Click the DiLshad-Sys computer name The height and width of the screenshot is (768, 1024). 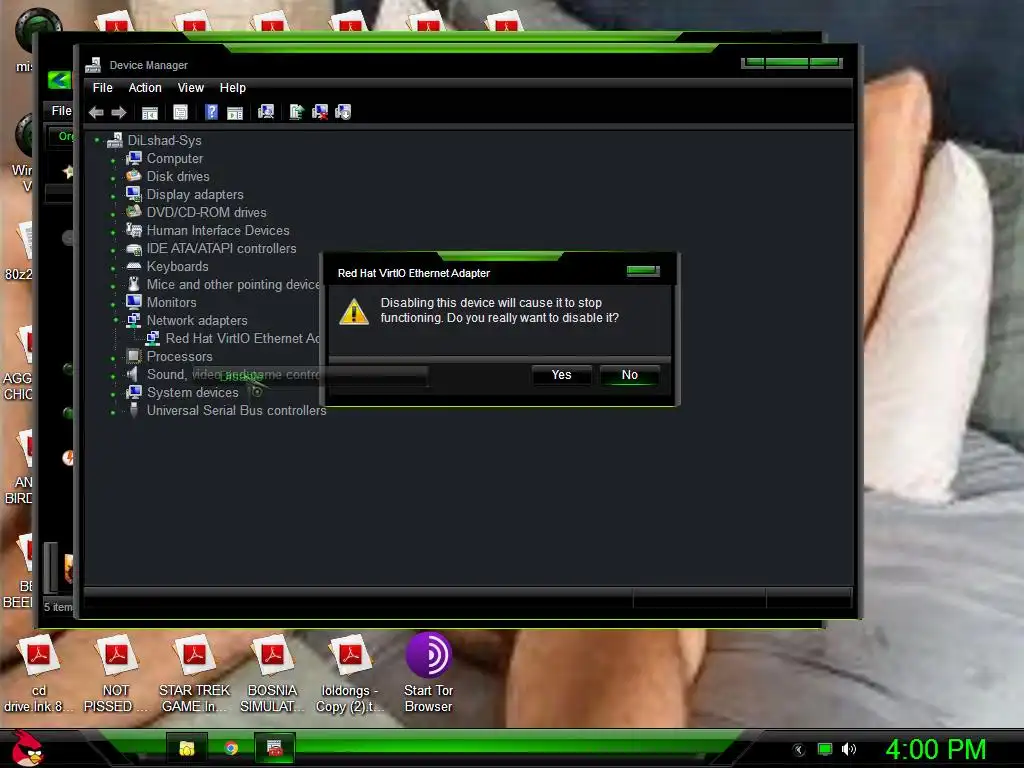click(165, 140)
